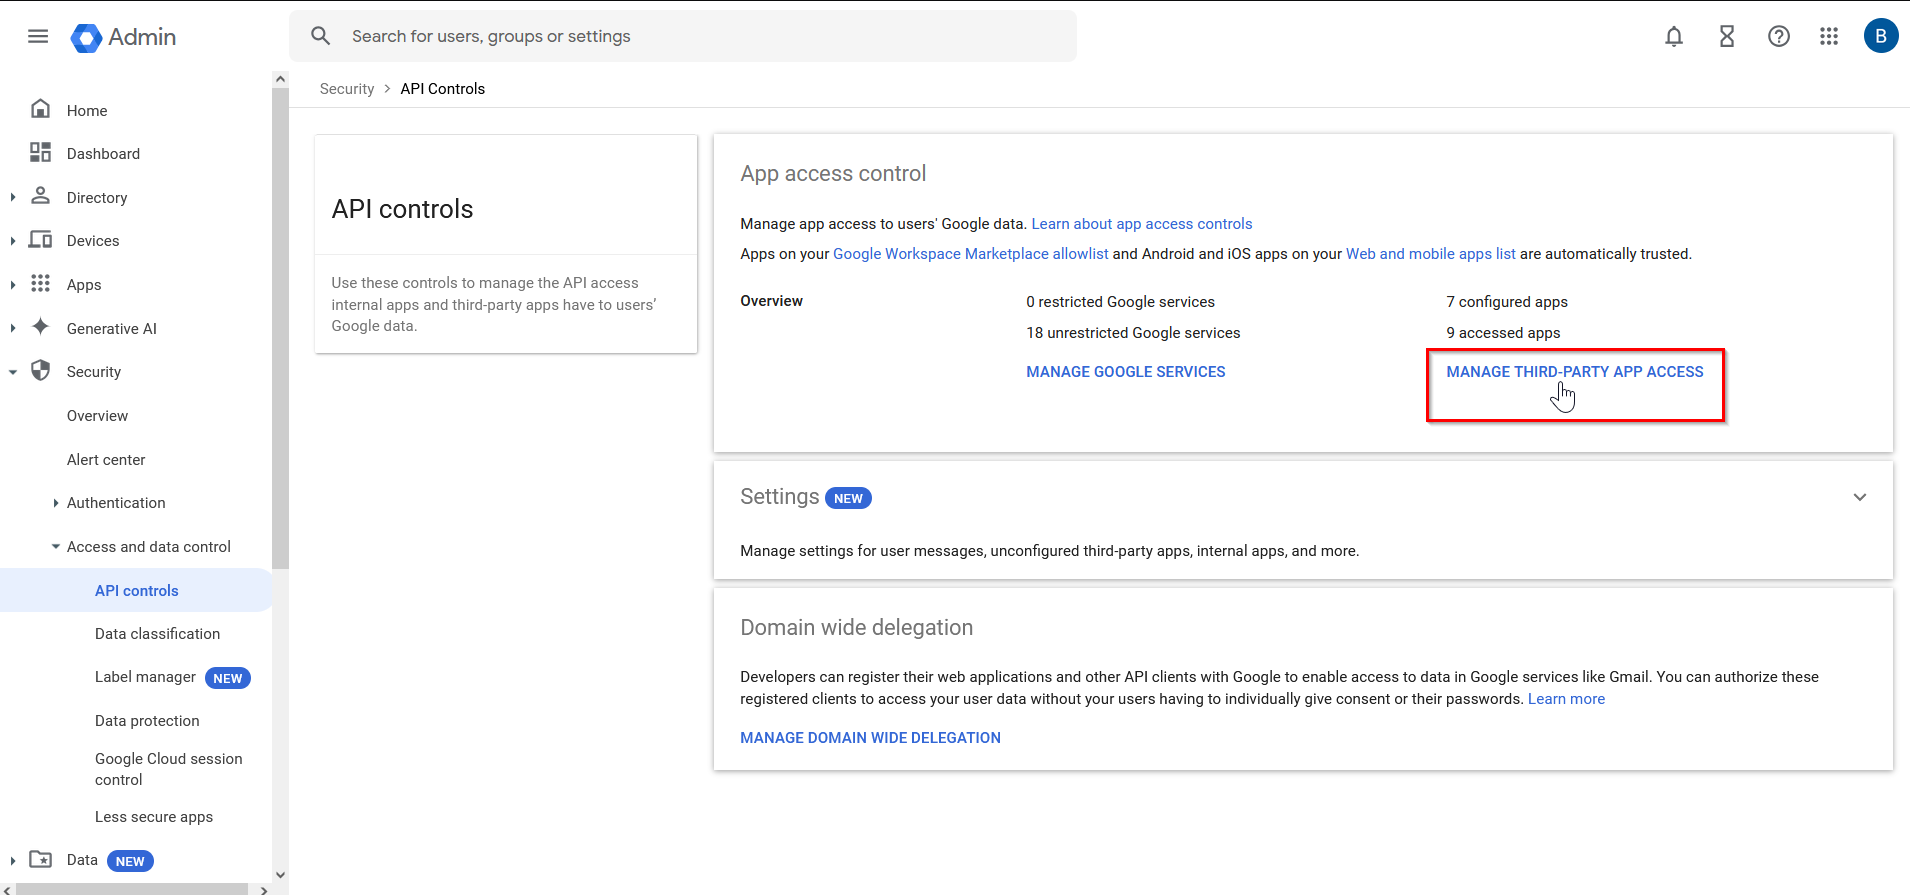Select Data classification in sidebar
Image resolution: width=1910 pixels, height=895 pixels.
pyautogui.click(x=157, y=634)
